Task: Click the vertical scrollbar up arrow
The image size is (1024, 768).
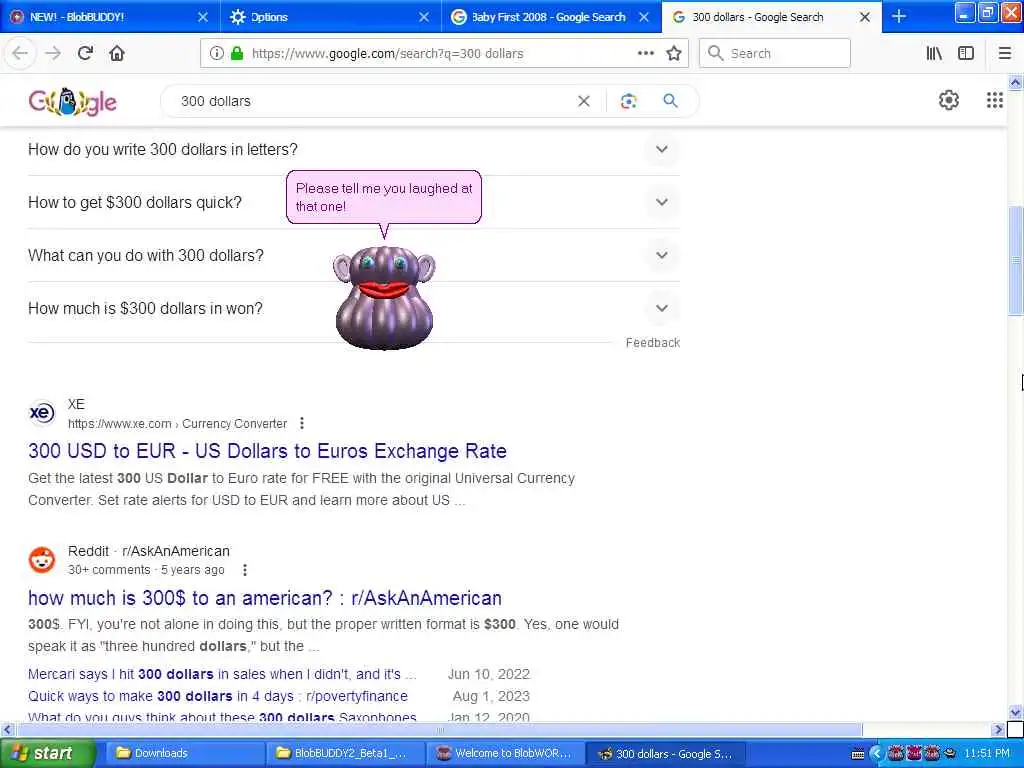Action: [x=1015, y=82]
